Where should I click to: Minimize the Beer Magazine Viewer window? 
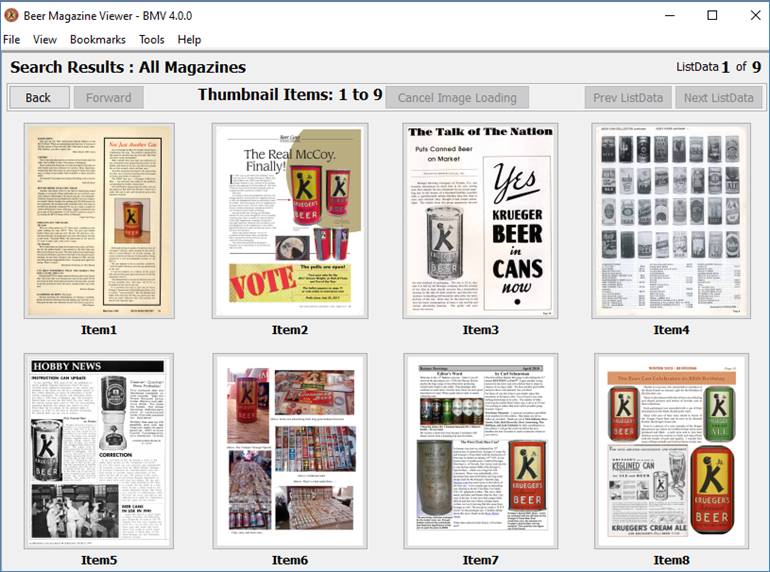point(670,15)
